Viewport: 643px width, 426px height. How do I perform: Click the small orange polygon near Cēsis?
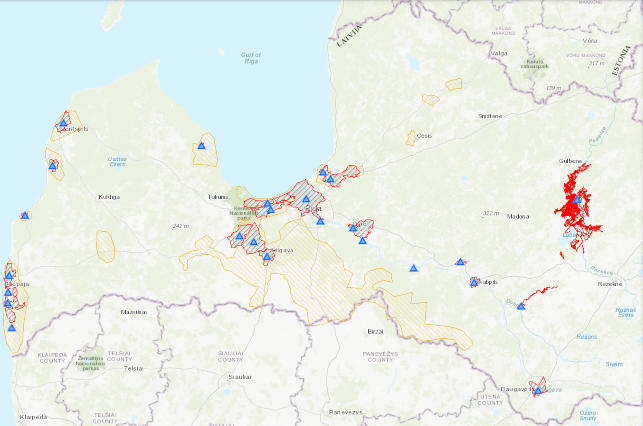coord(411,138)
